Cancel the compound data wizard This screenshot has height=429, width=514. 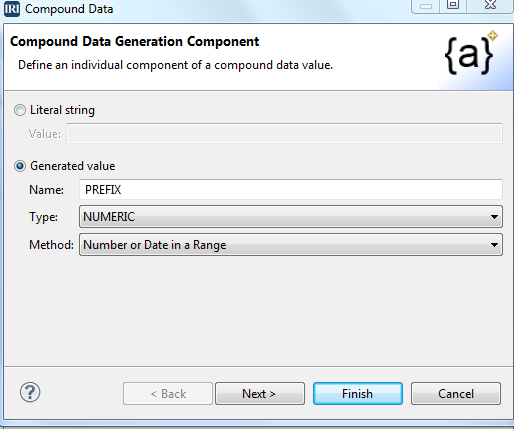pyautogui.click(x=456, y=394)
